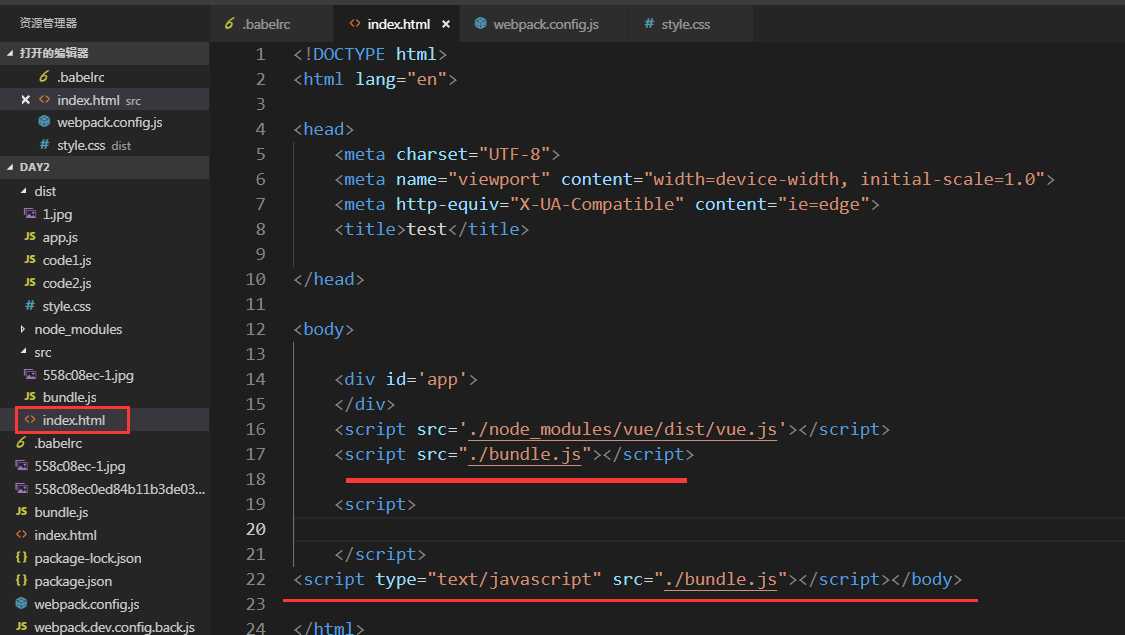Viewport: 1125px width, 635px height.
Task: Click the braces icon beside package.json
Action: (21, 581)
